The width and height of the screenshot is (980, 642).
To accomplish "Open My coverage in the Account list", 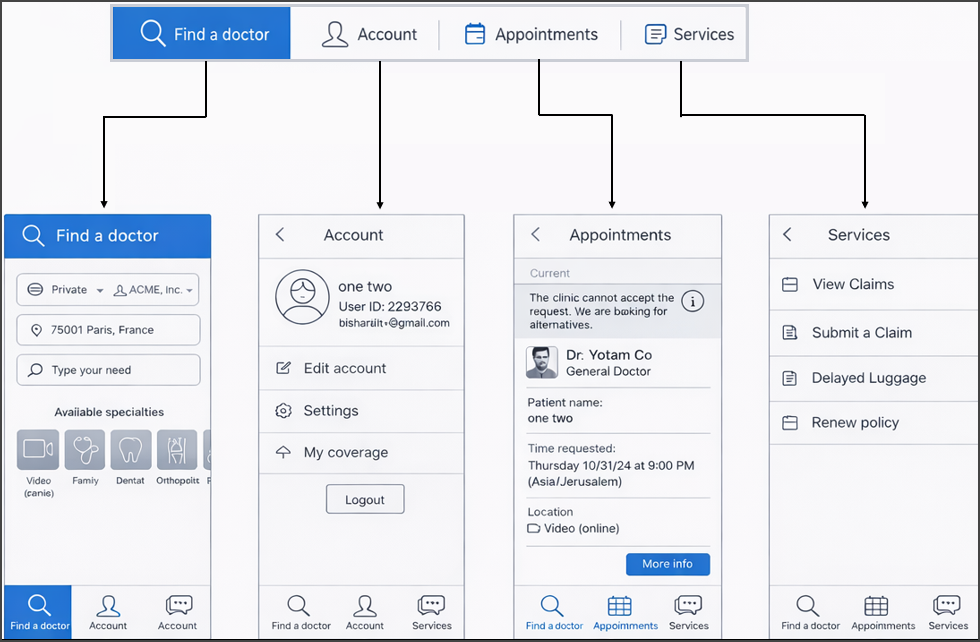I will tap(343, 452).
